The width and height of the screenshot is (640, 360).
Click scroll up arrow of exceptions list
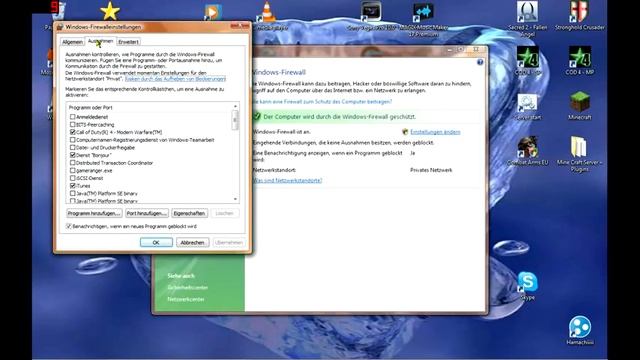tap(235, 107)
